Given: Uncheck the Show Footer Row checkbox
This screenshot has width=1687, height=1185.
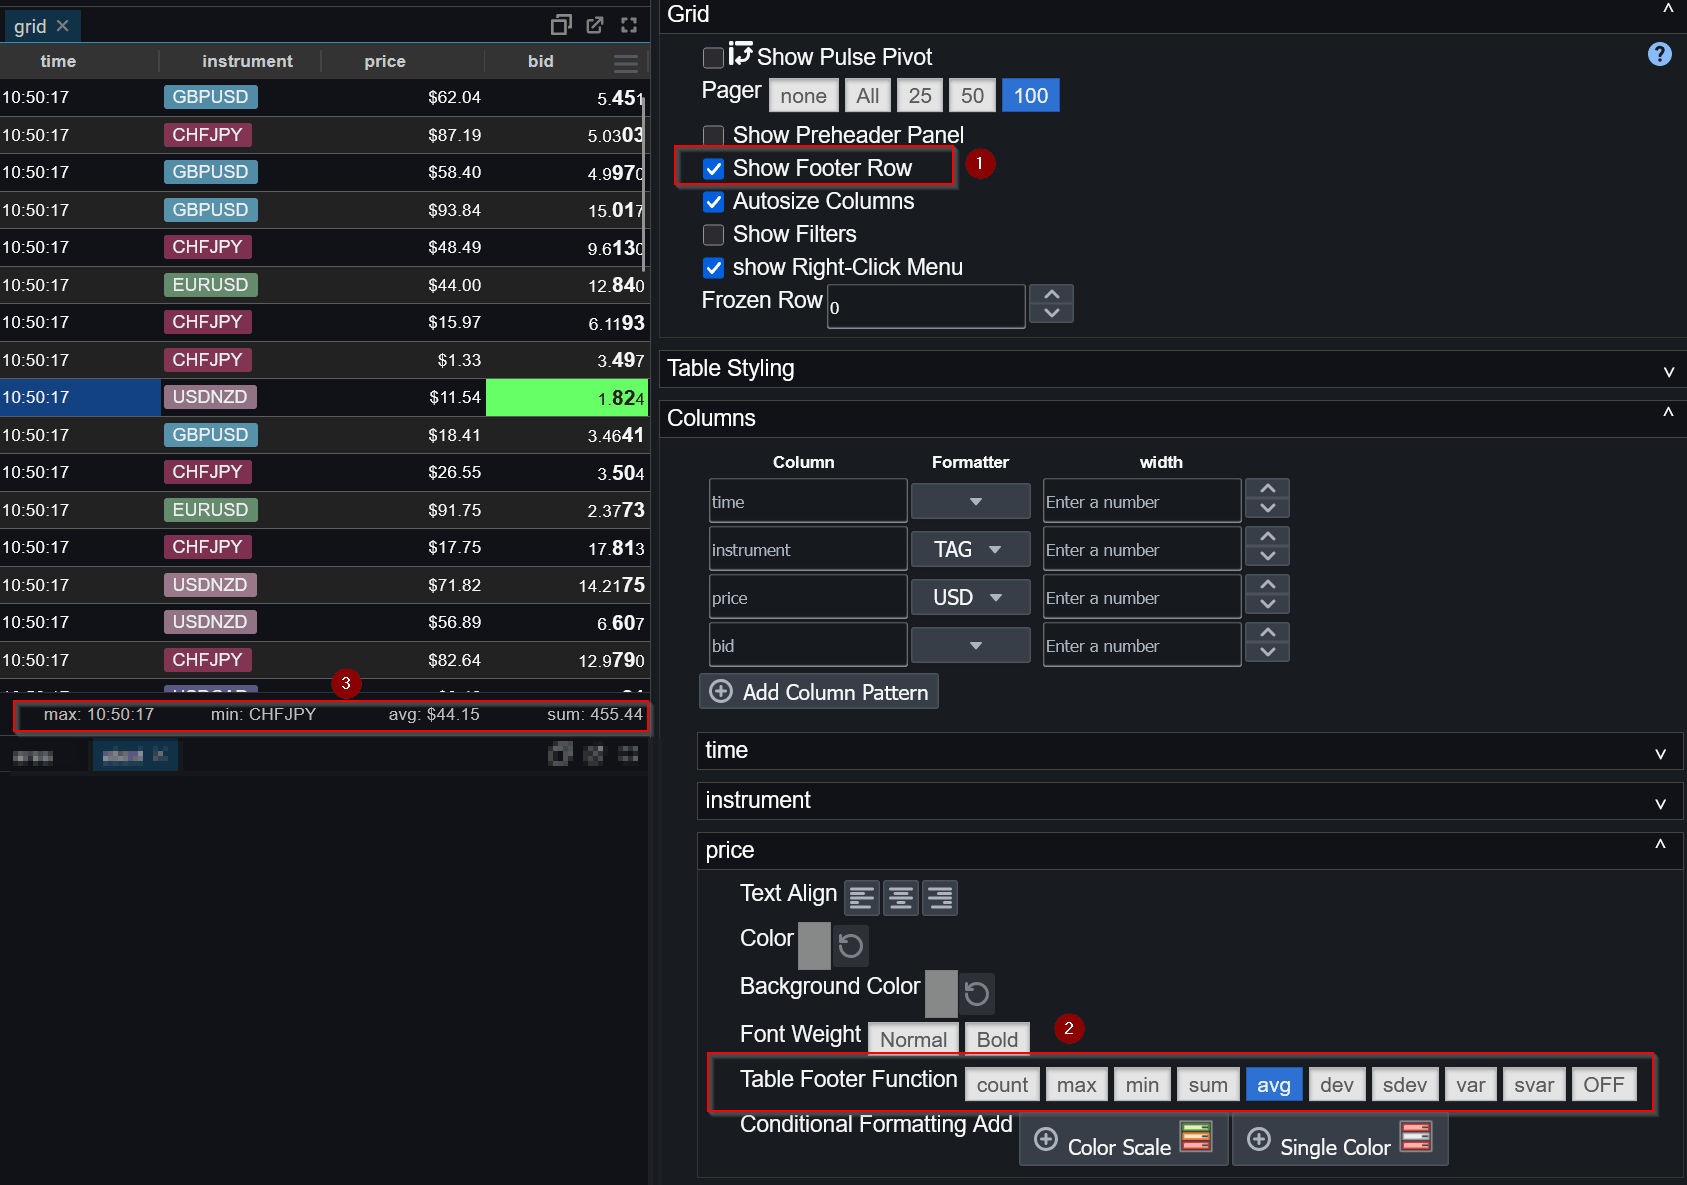Looking at the screenshot, I should 714,169.
